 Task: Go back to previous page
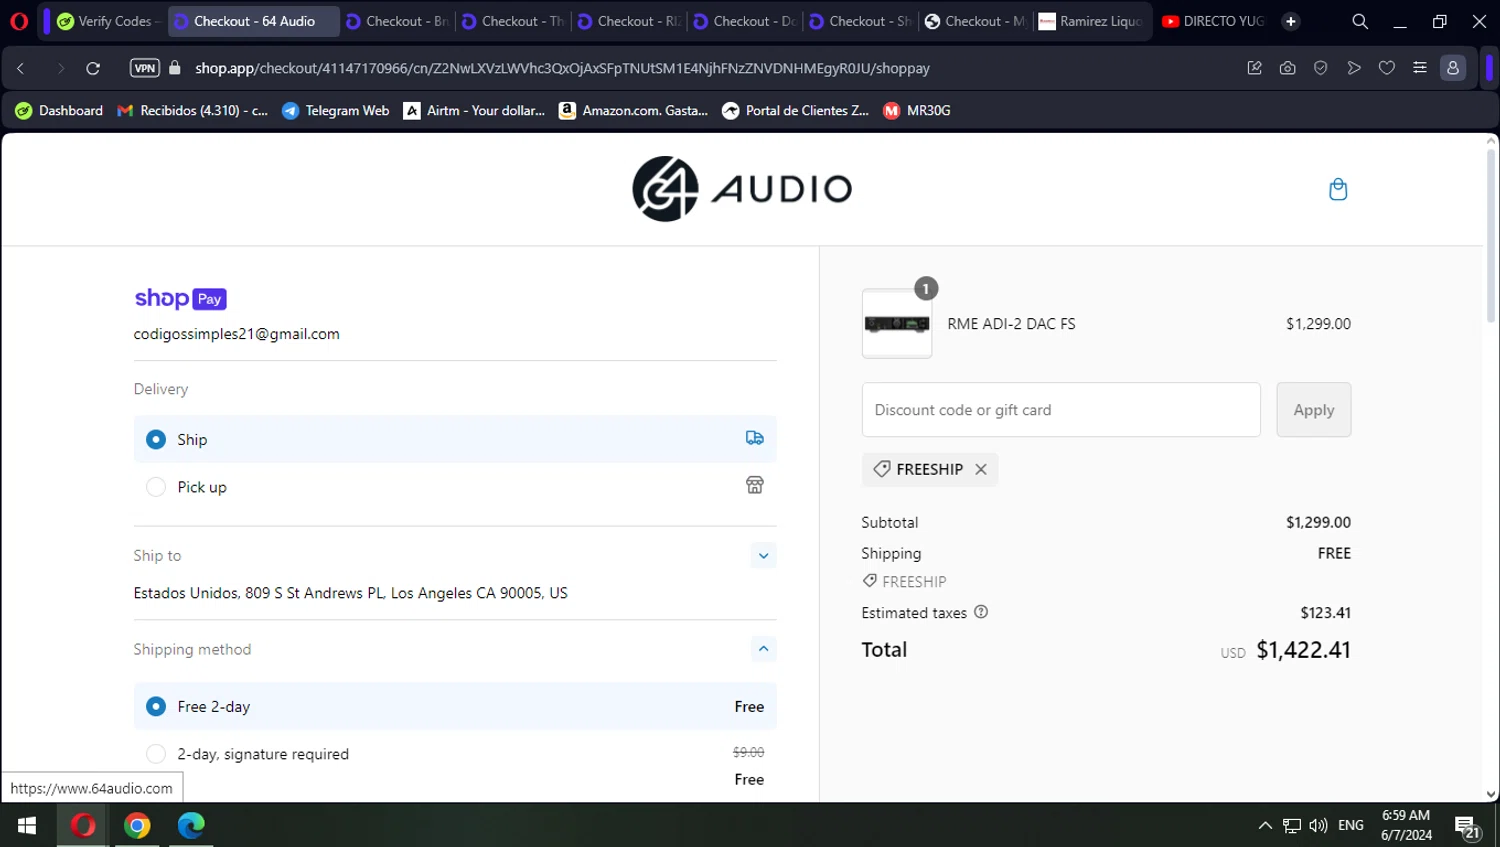pos(21,68)
